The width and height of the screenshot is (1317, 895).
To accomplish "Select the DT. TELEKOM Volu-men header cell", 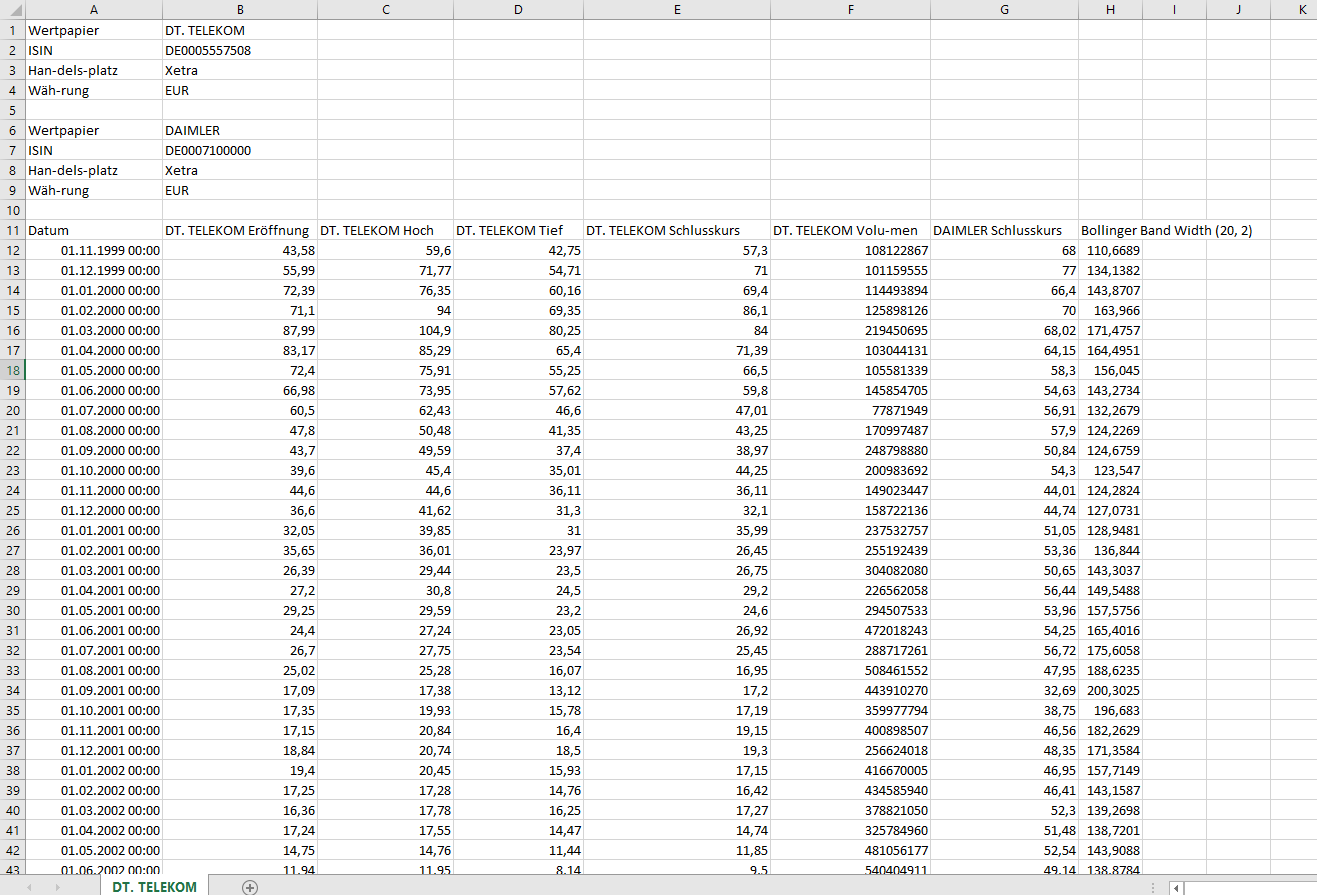I will tap(850, 230).
